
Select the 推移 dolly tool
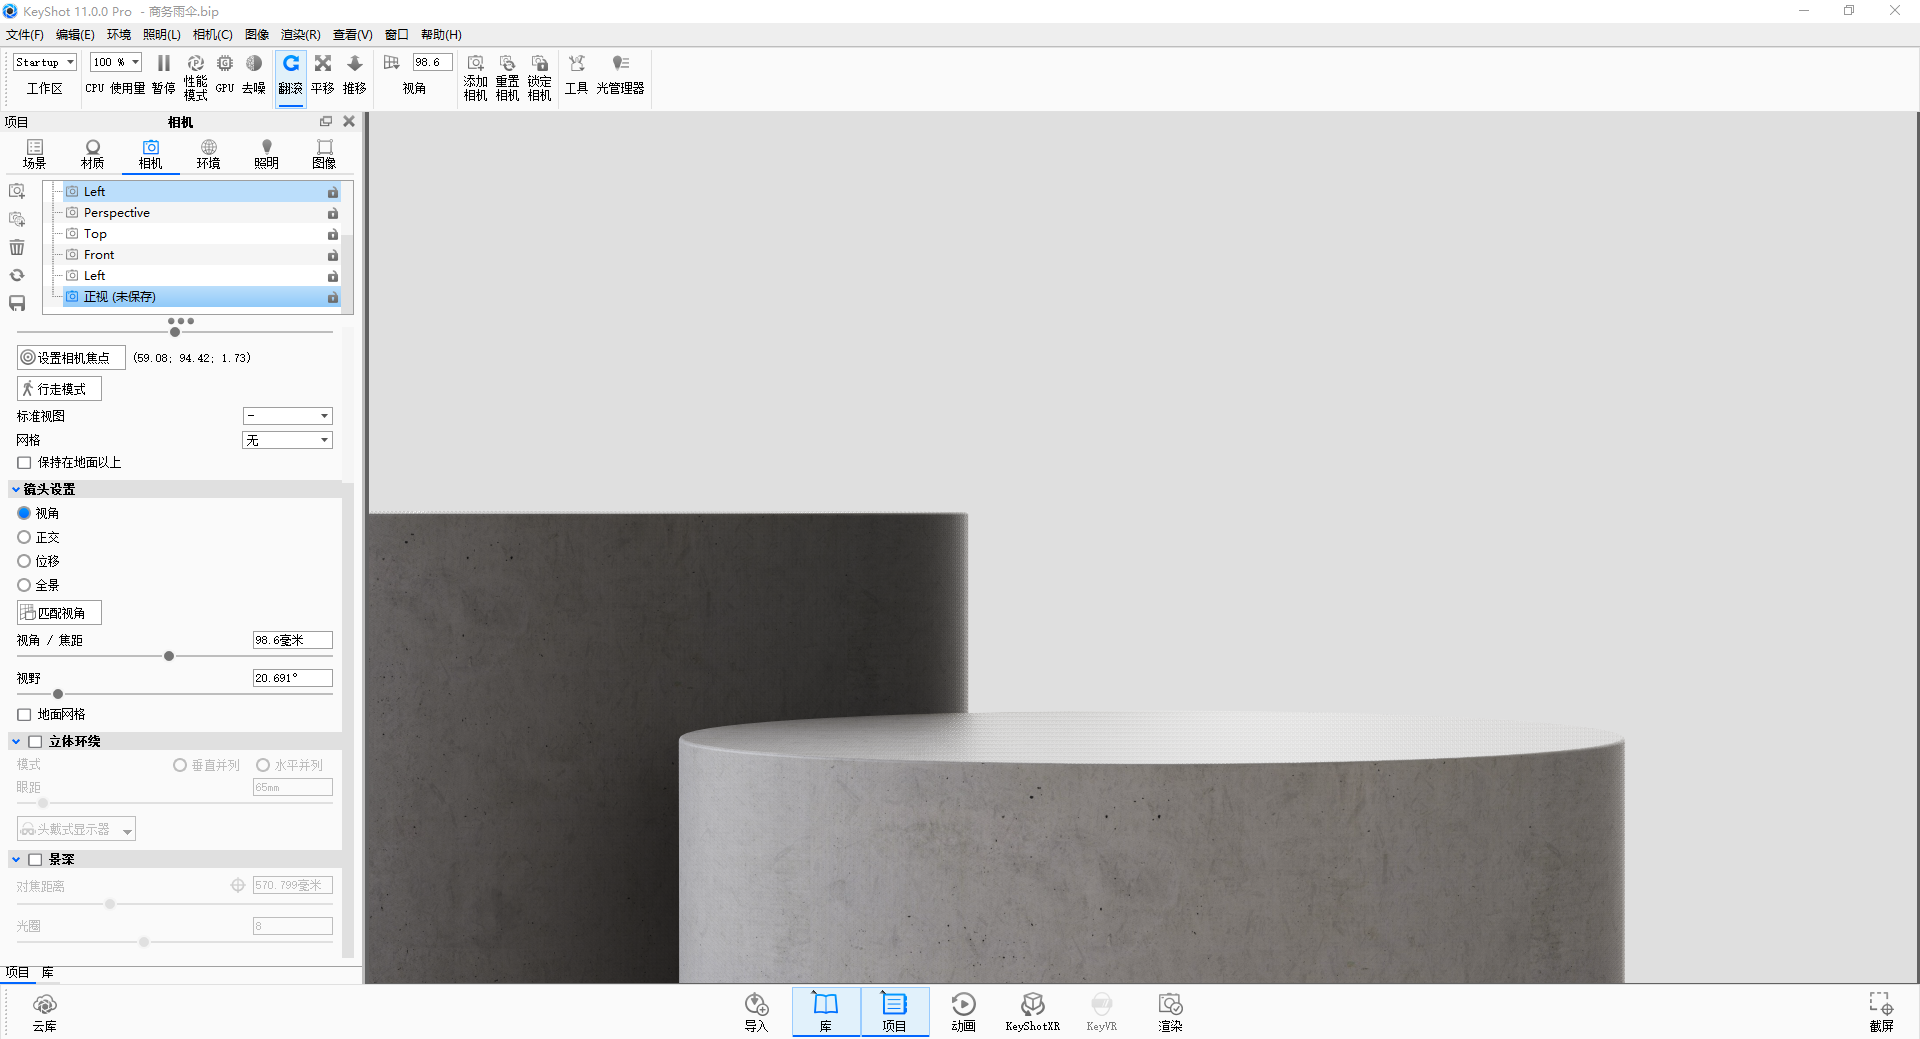pos(355,75)
